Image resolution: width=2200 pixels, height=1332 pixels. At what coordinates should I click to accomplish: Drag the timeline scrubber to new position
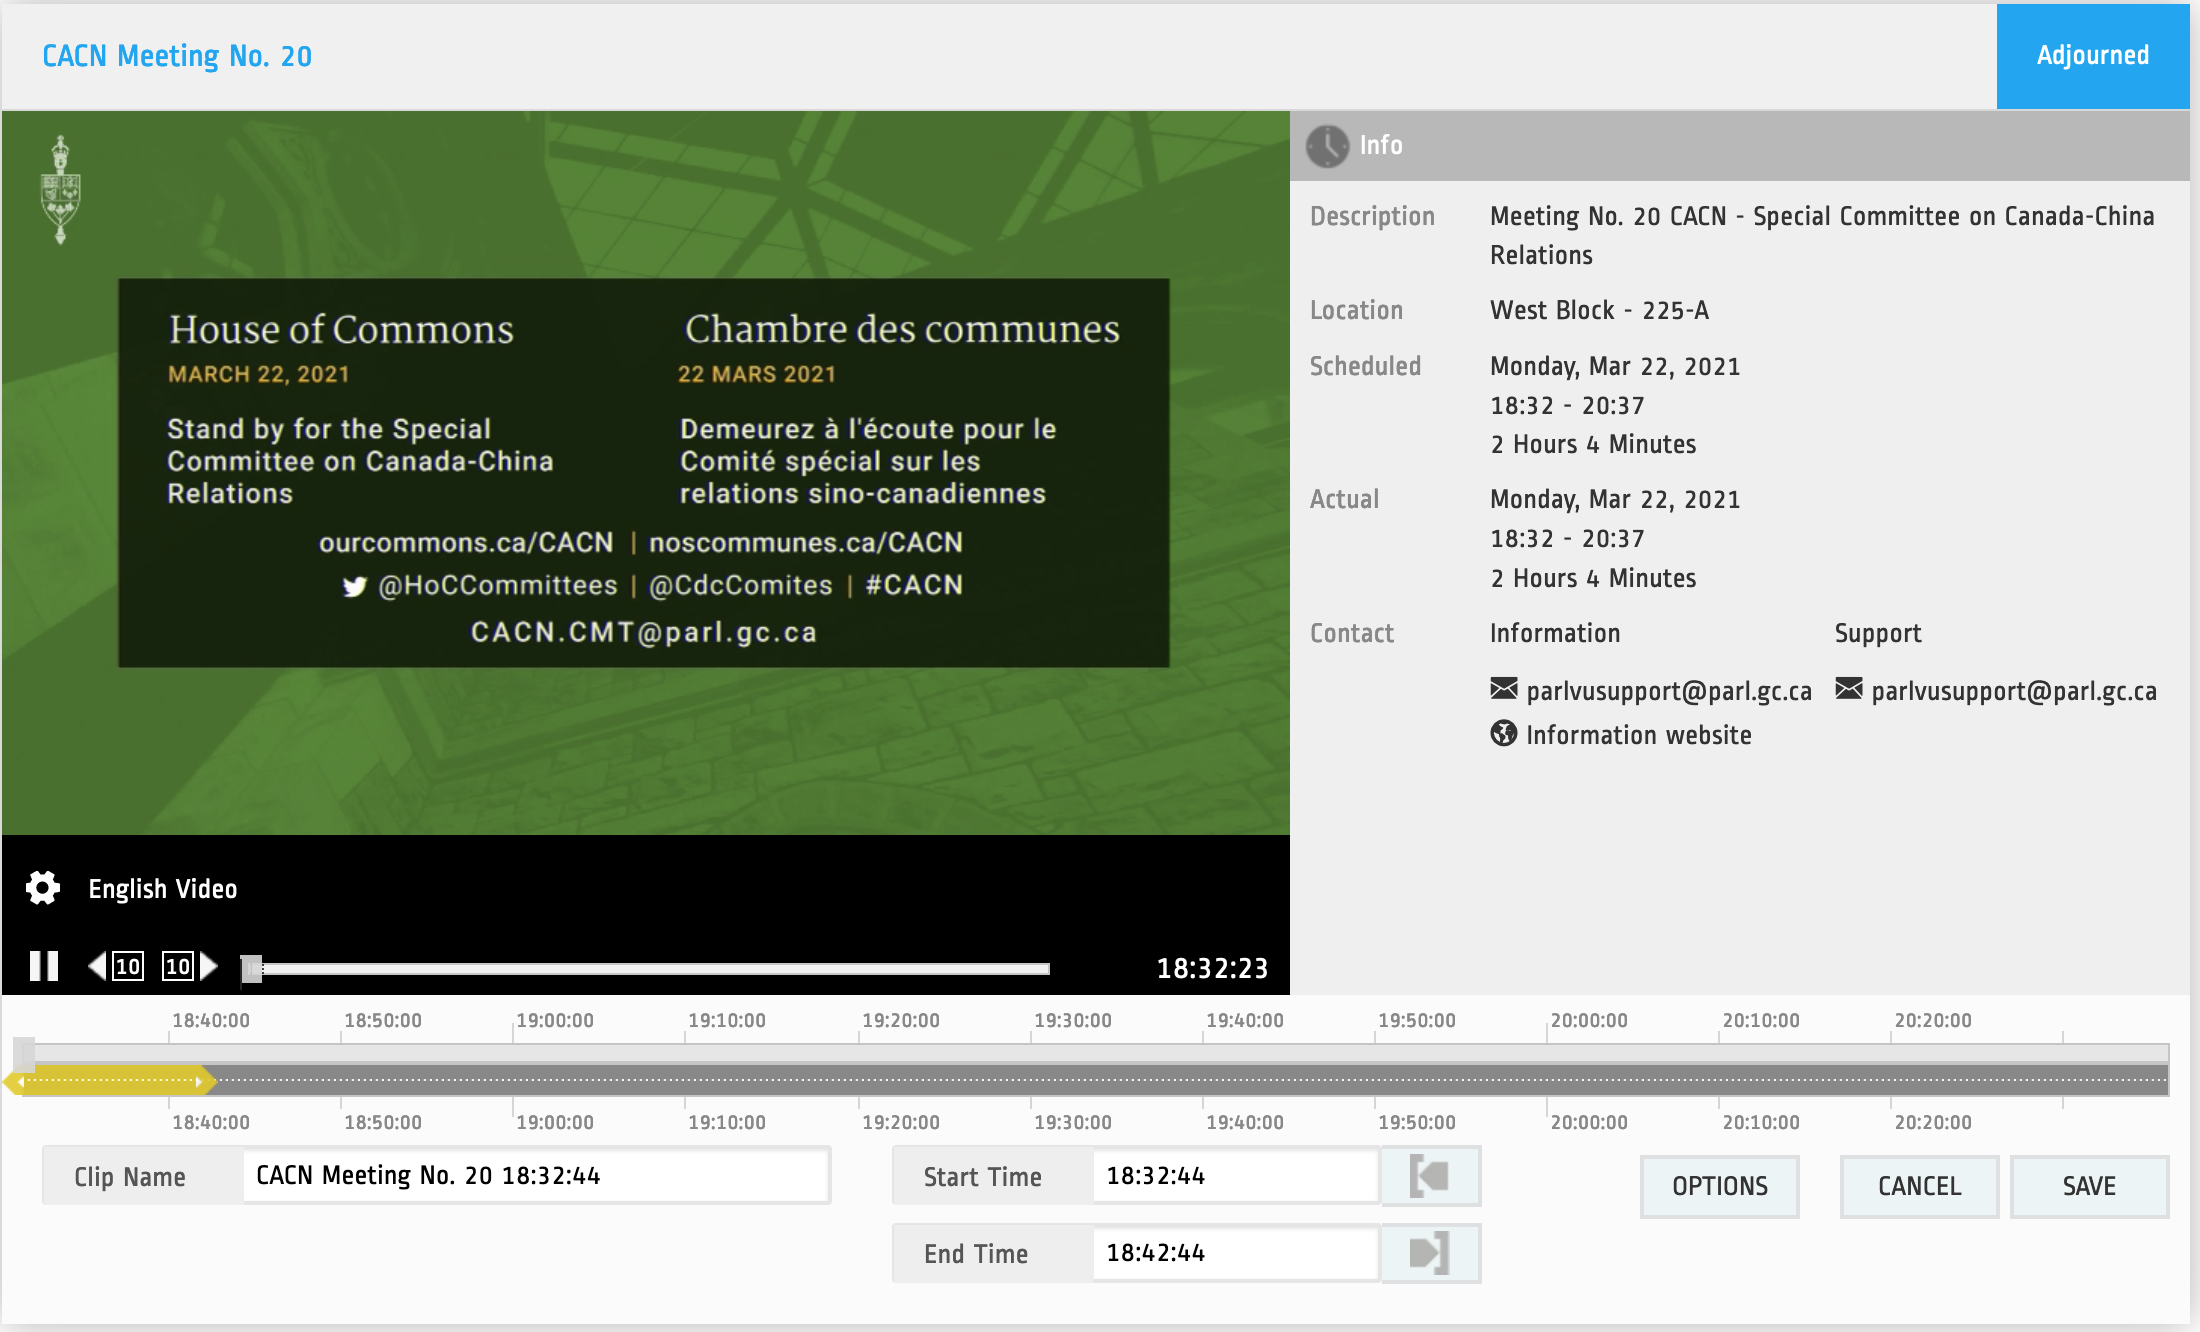tap(253, 966)
